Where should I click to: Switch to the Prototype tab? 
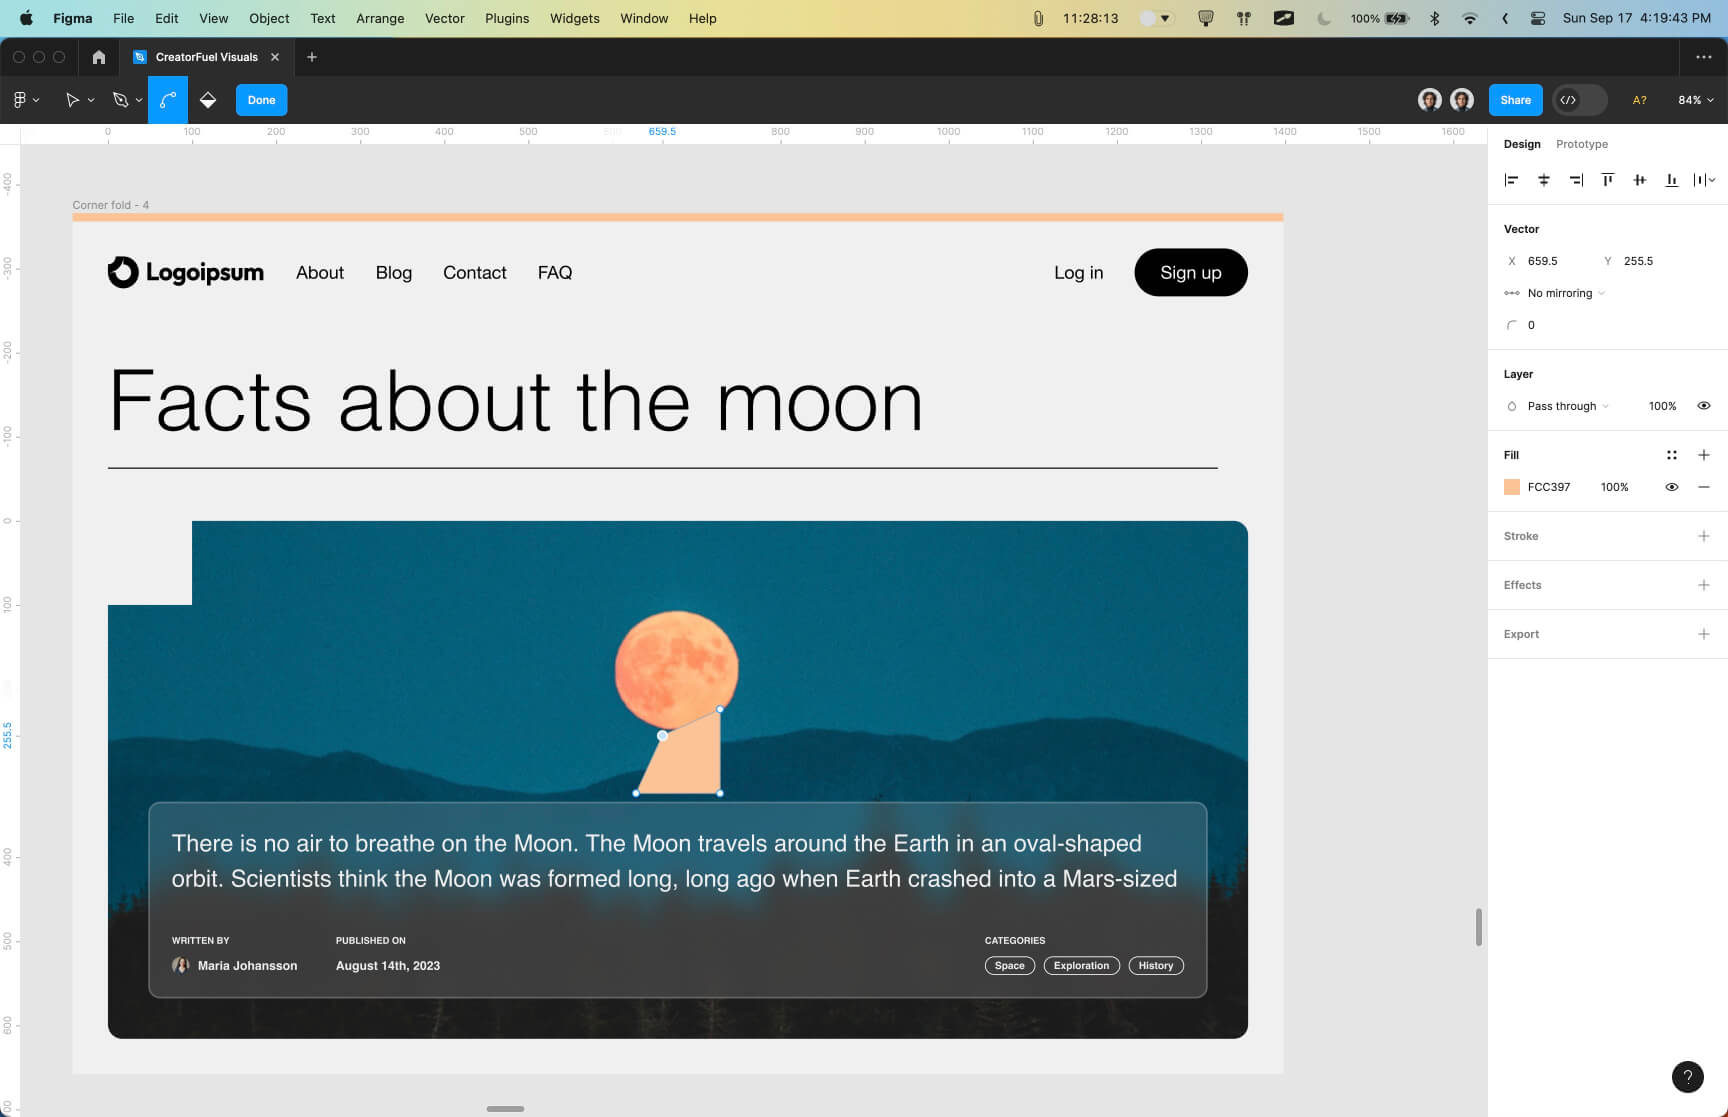coord(1581,143)
